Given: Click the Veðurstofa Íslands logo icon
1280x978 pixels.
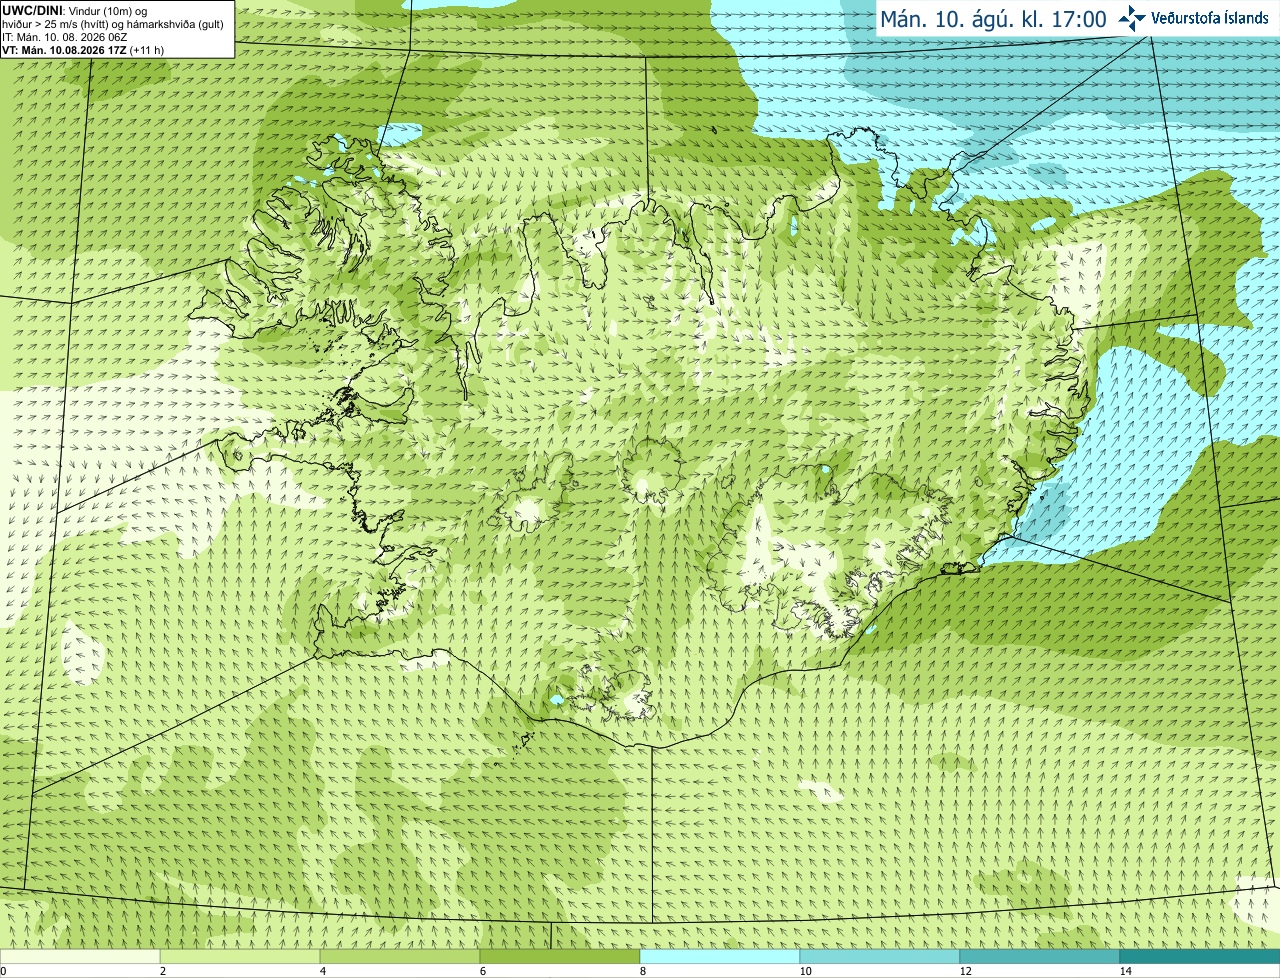Looking at the screenshot, I should (1132, 18).
